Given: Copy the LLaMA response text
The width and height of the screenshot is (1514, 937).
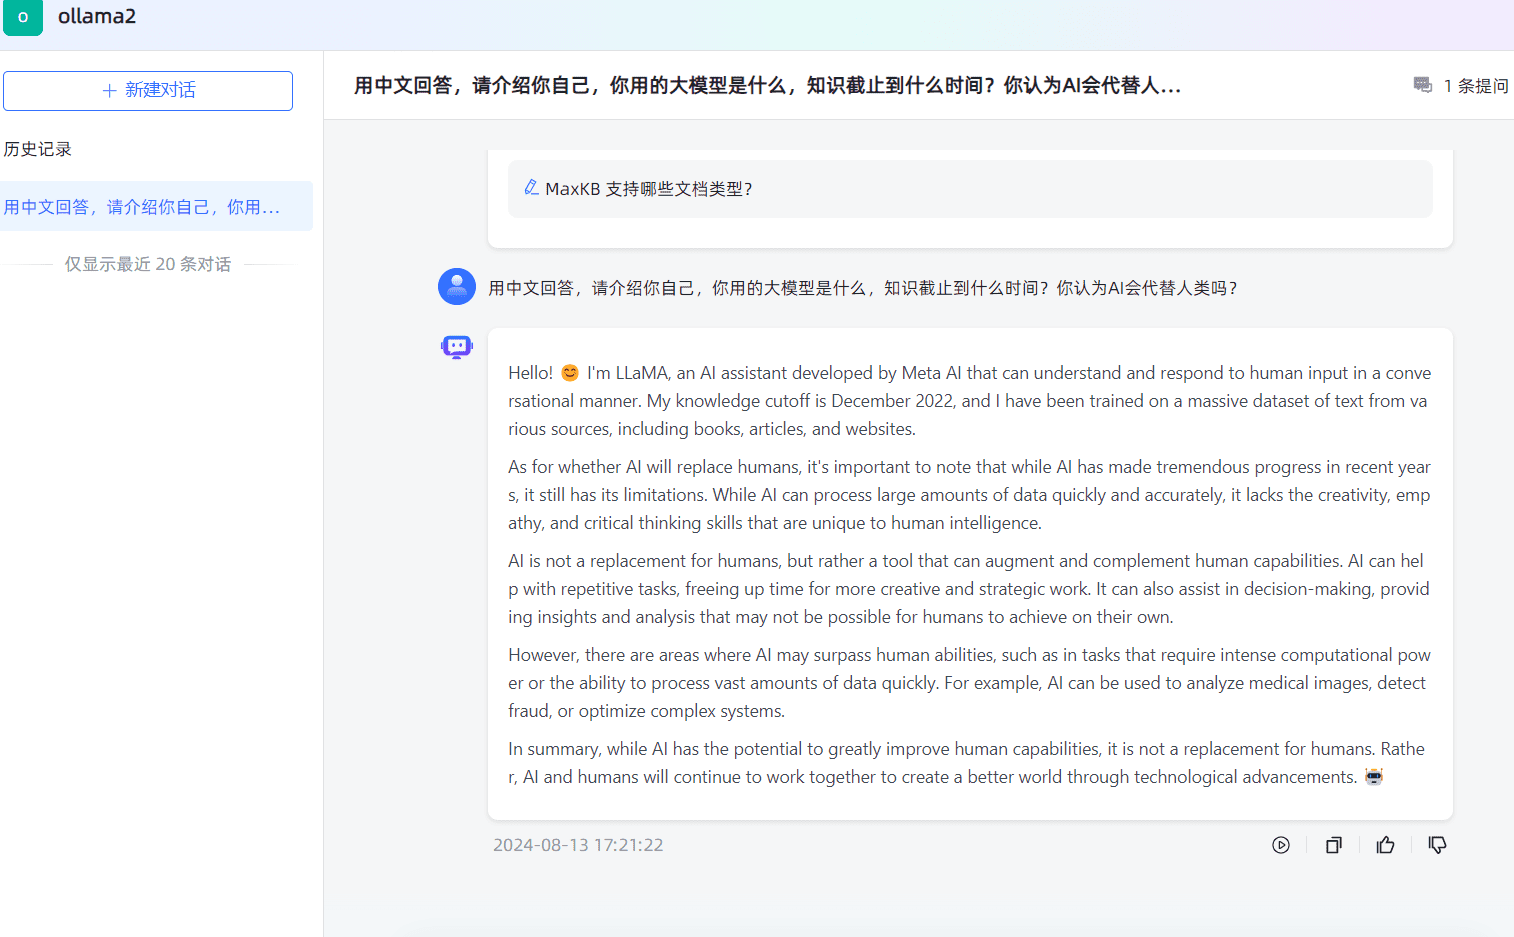Looking at the screenshot, I should (x=1333, y=845).
